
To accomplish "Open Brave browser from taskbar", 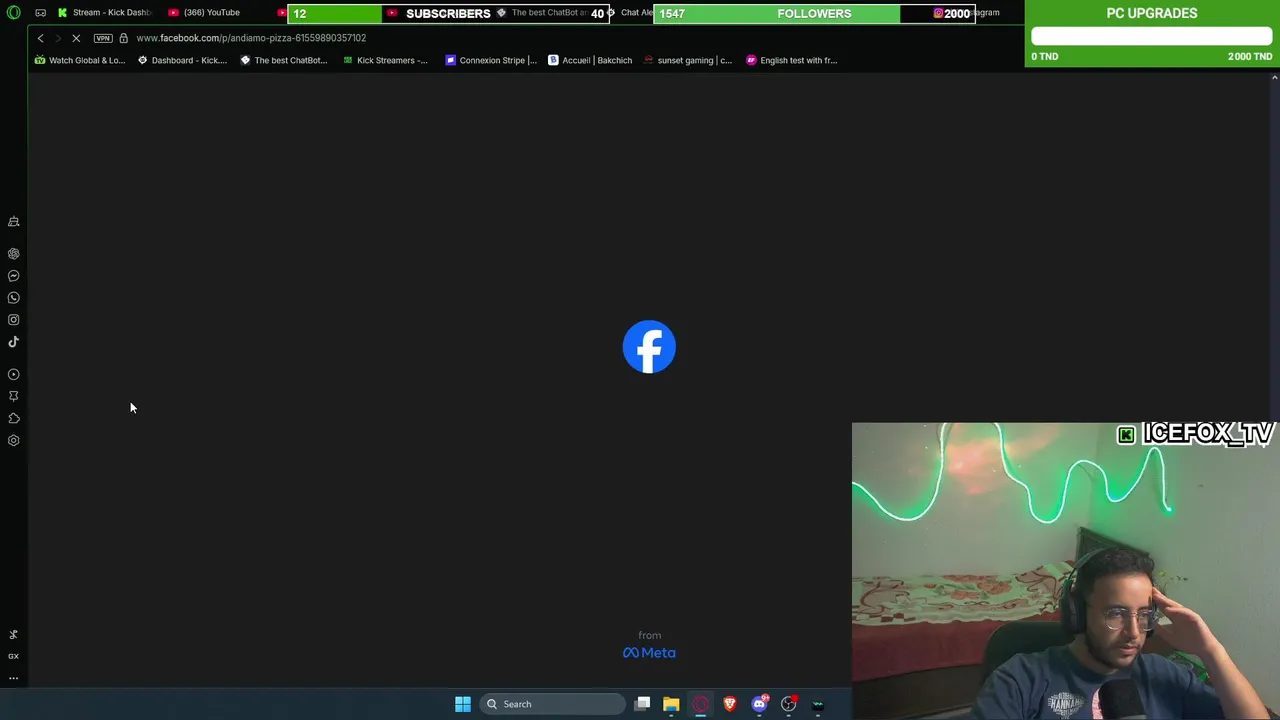I will click(730, 704).
